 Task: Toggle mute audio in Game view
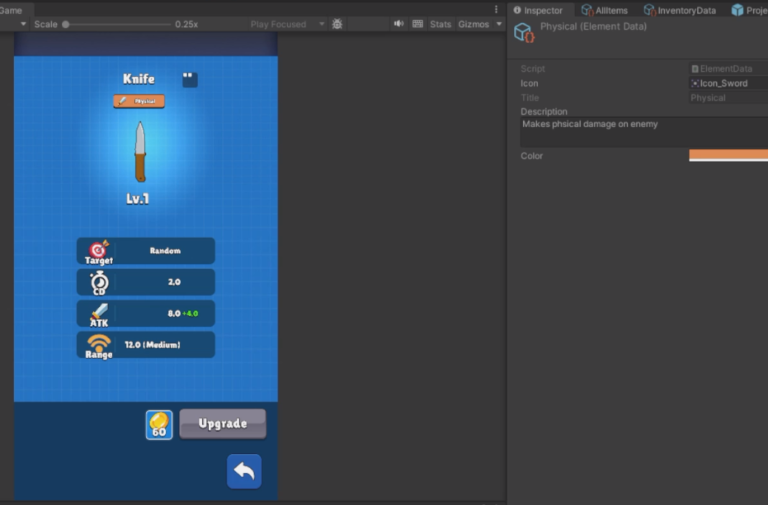click(x=399, y=24)
